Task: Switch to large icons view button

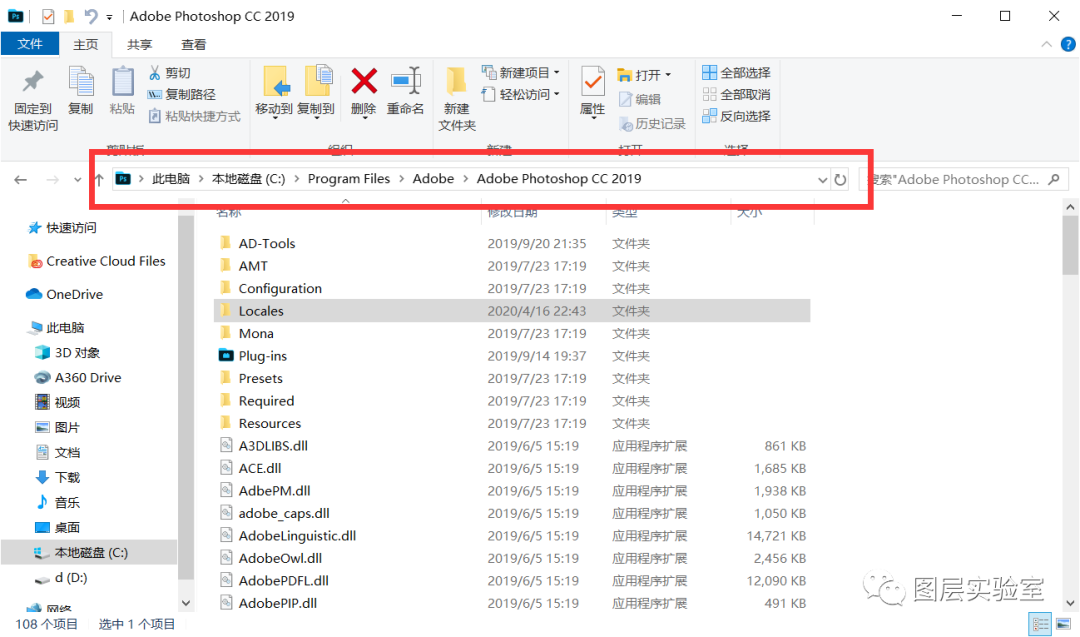Action: pyautogui.click(x=1064, y=625)
